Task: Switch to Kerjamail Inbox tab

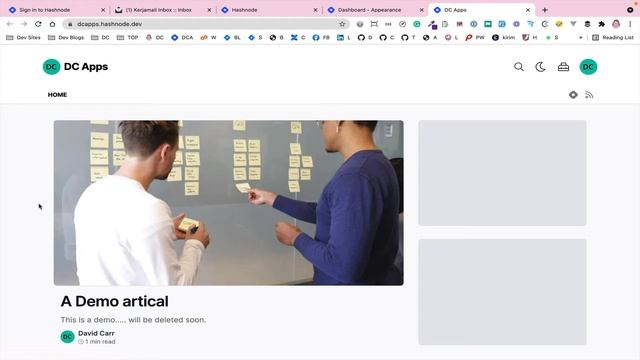Action: 162,9
